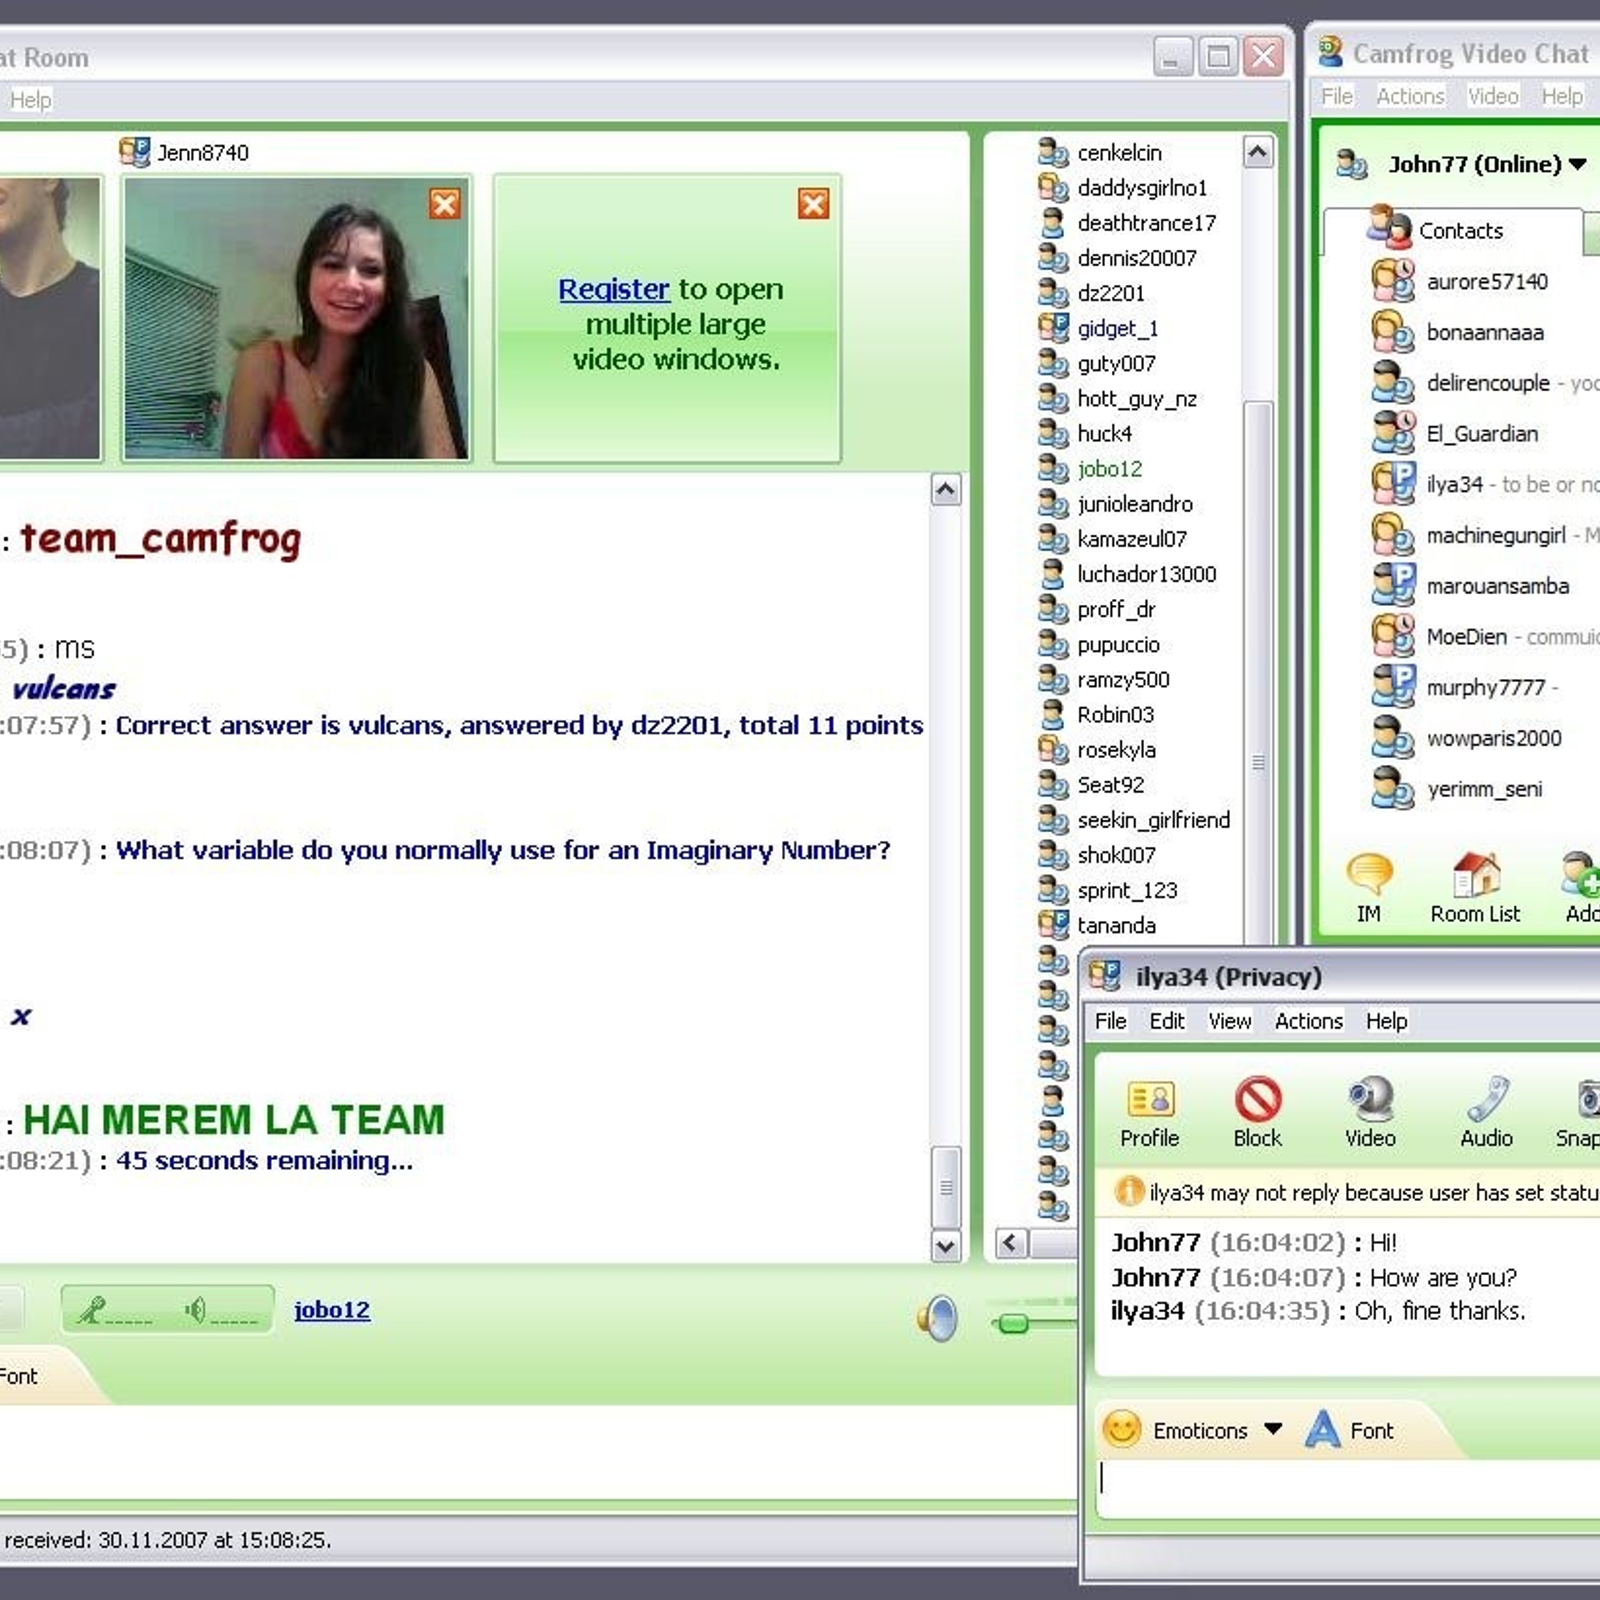
Task: Open the IM button in the contacts window
Action: coord(1369,888)
